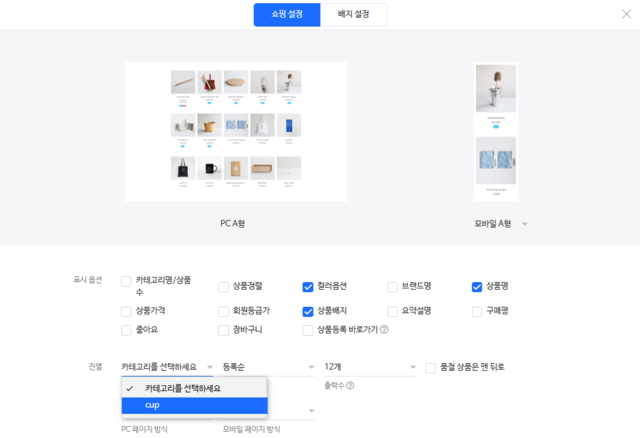Screen dimensions: 640x438
Task: Click the PC A형 label
Action: (x=233, y=224)
